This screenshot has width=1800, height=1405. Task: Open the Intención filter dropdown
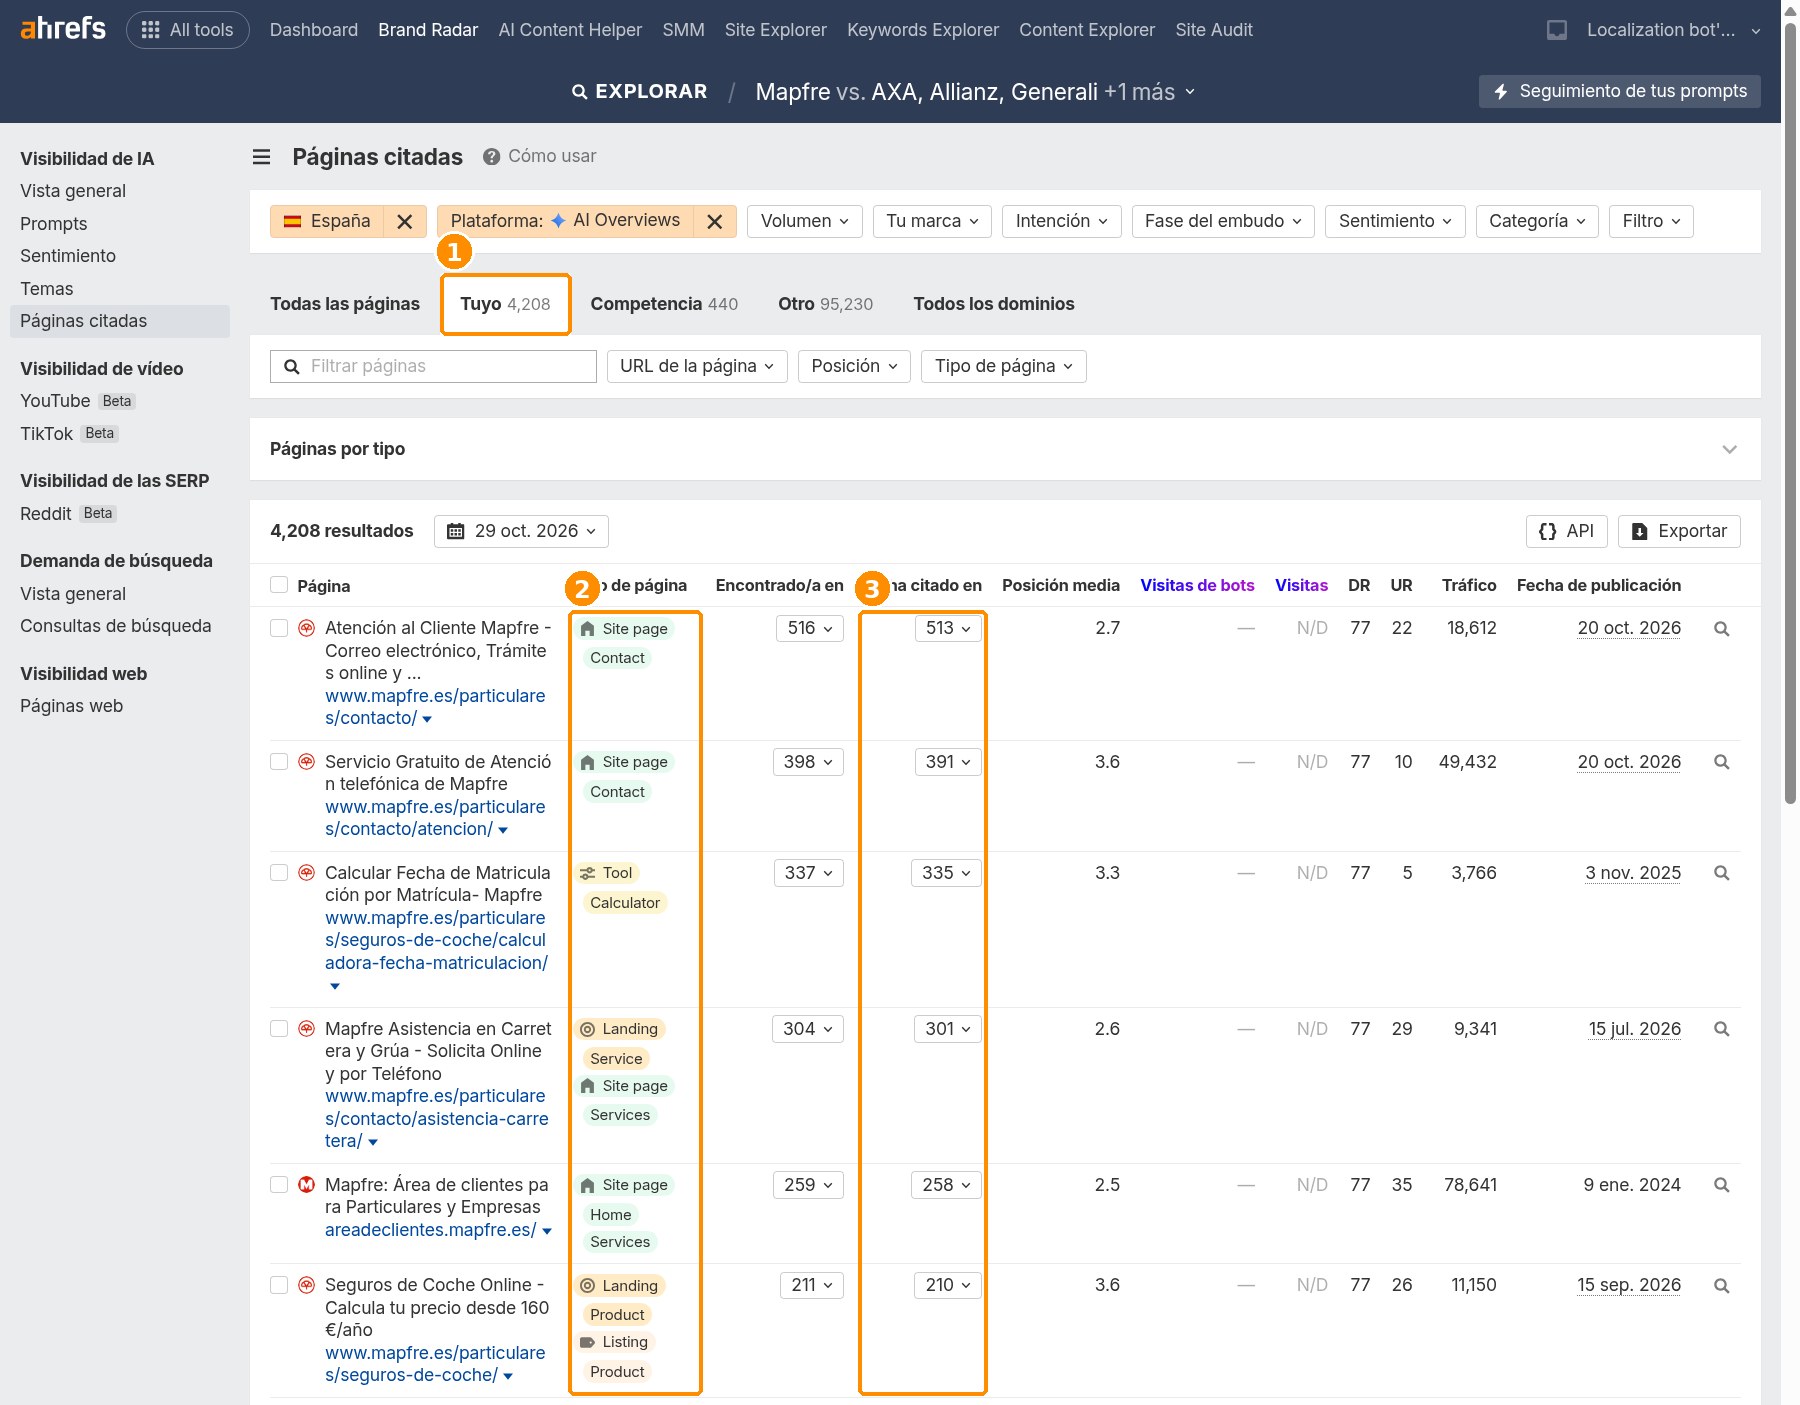(x=1061, y=221)
